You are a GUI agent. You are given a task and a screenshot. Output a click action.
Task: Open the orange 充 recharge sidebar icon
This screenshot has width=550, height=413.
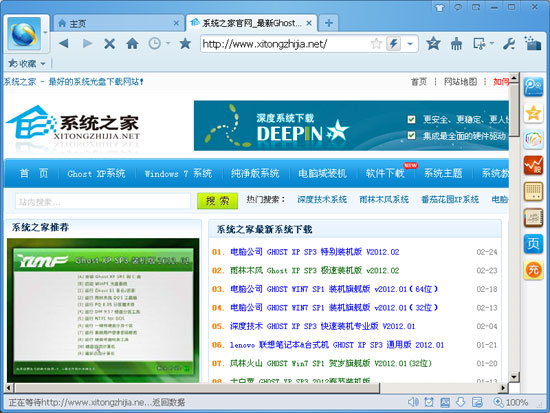click(x=533, y=270)
